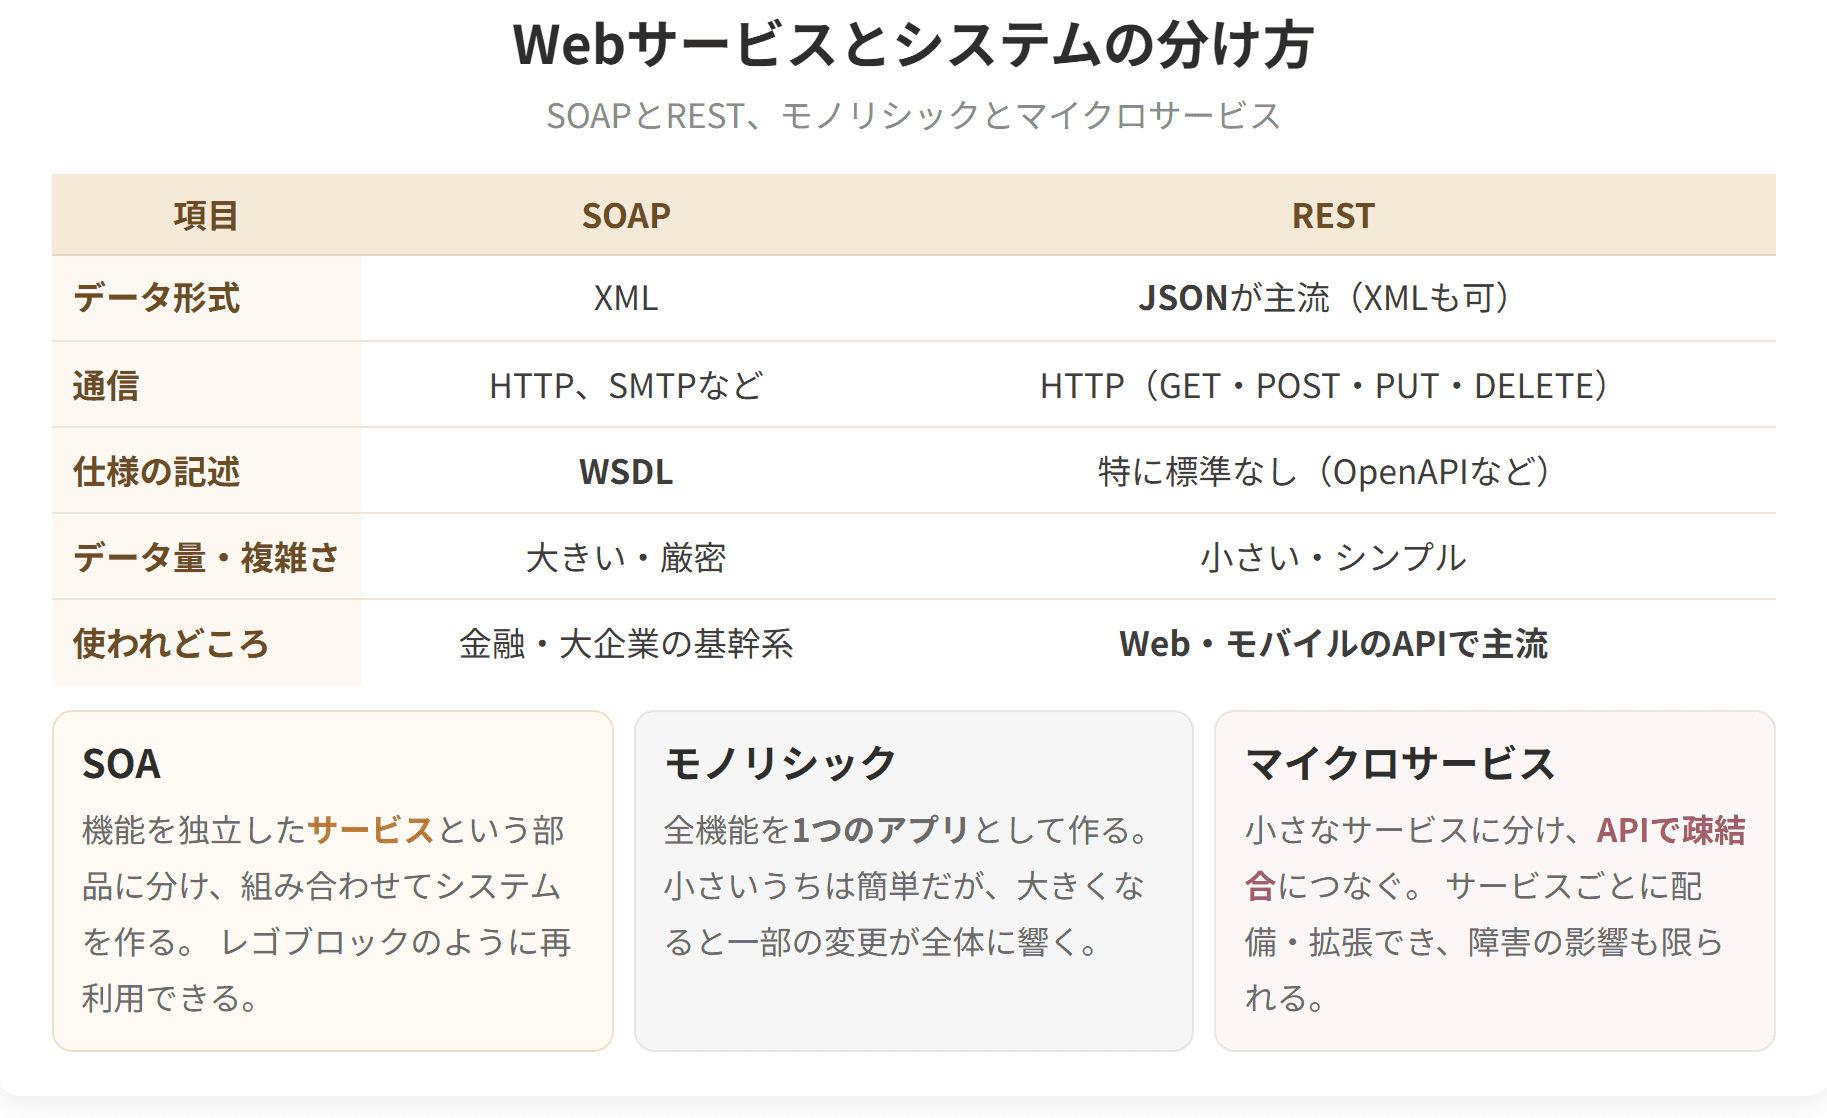Click bold '1つのアプリ' in モノリシック card
This screenshot has height=1118, width=1827.
pyautogui.click(x=881, y=830)
